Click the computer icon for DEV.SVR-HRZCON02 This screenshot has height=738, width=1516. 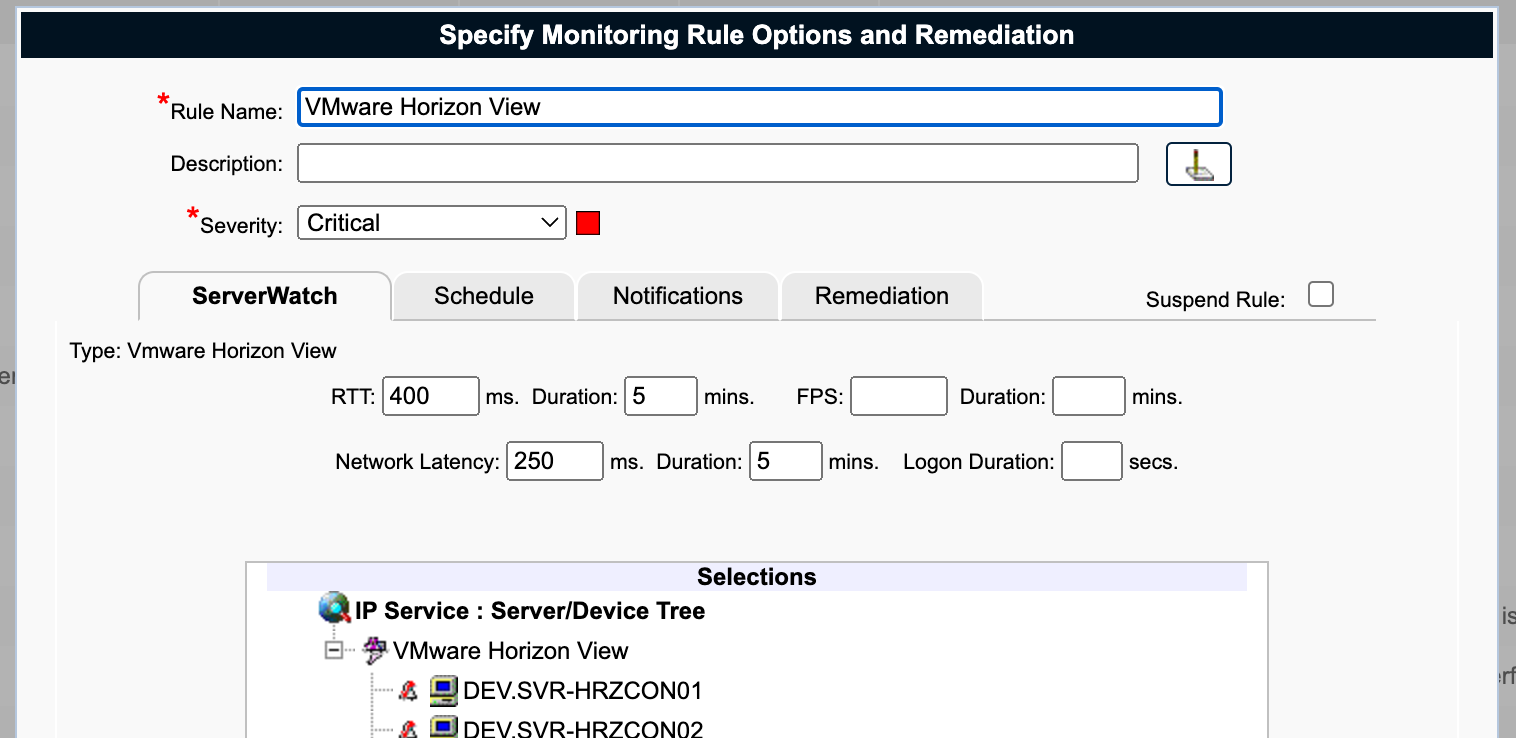click(444, 728)
